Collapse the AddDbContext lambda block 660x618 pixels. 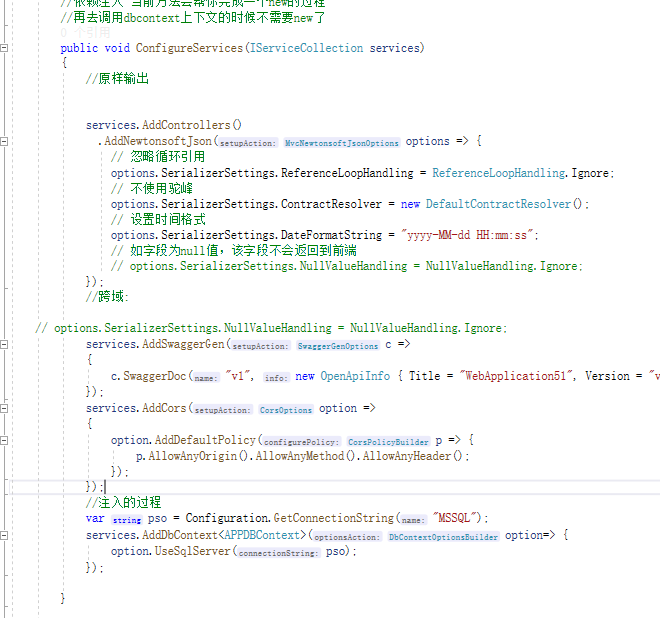4,535
